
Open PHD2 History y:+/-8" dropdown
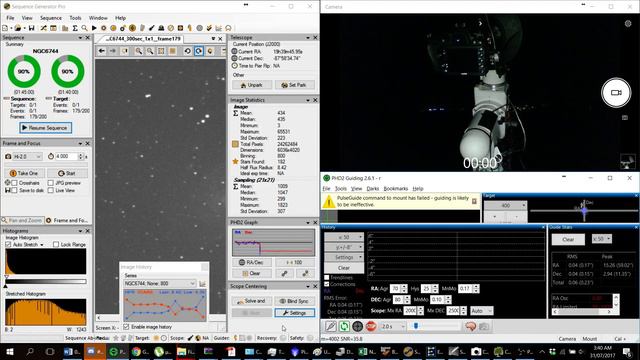(x=344, y=247)
